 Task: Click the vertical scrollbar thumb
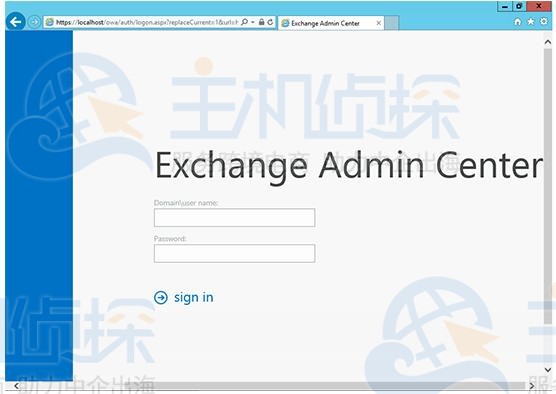(548, 186)
